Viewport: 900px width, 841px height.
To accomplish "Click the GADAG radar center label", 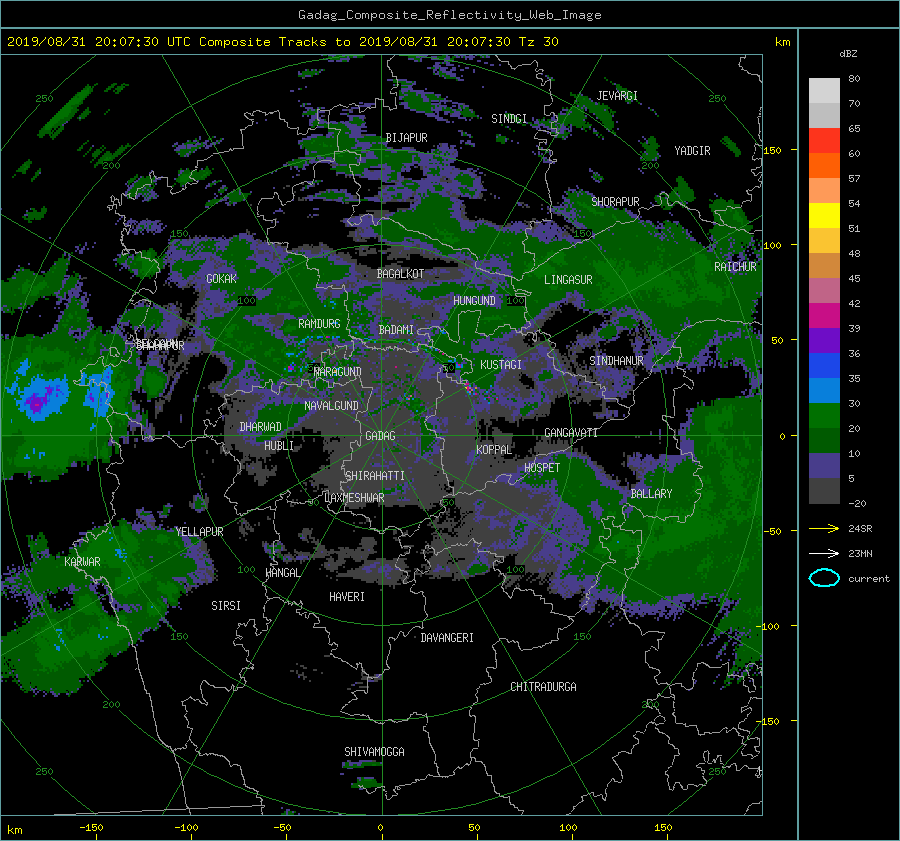I will click(x=380, y=436).
